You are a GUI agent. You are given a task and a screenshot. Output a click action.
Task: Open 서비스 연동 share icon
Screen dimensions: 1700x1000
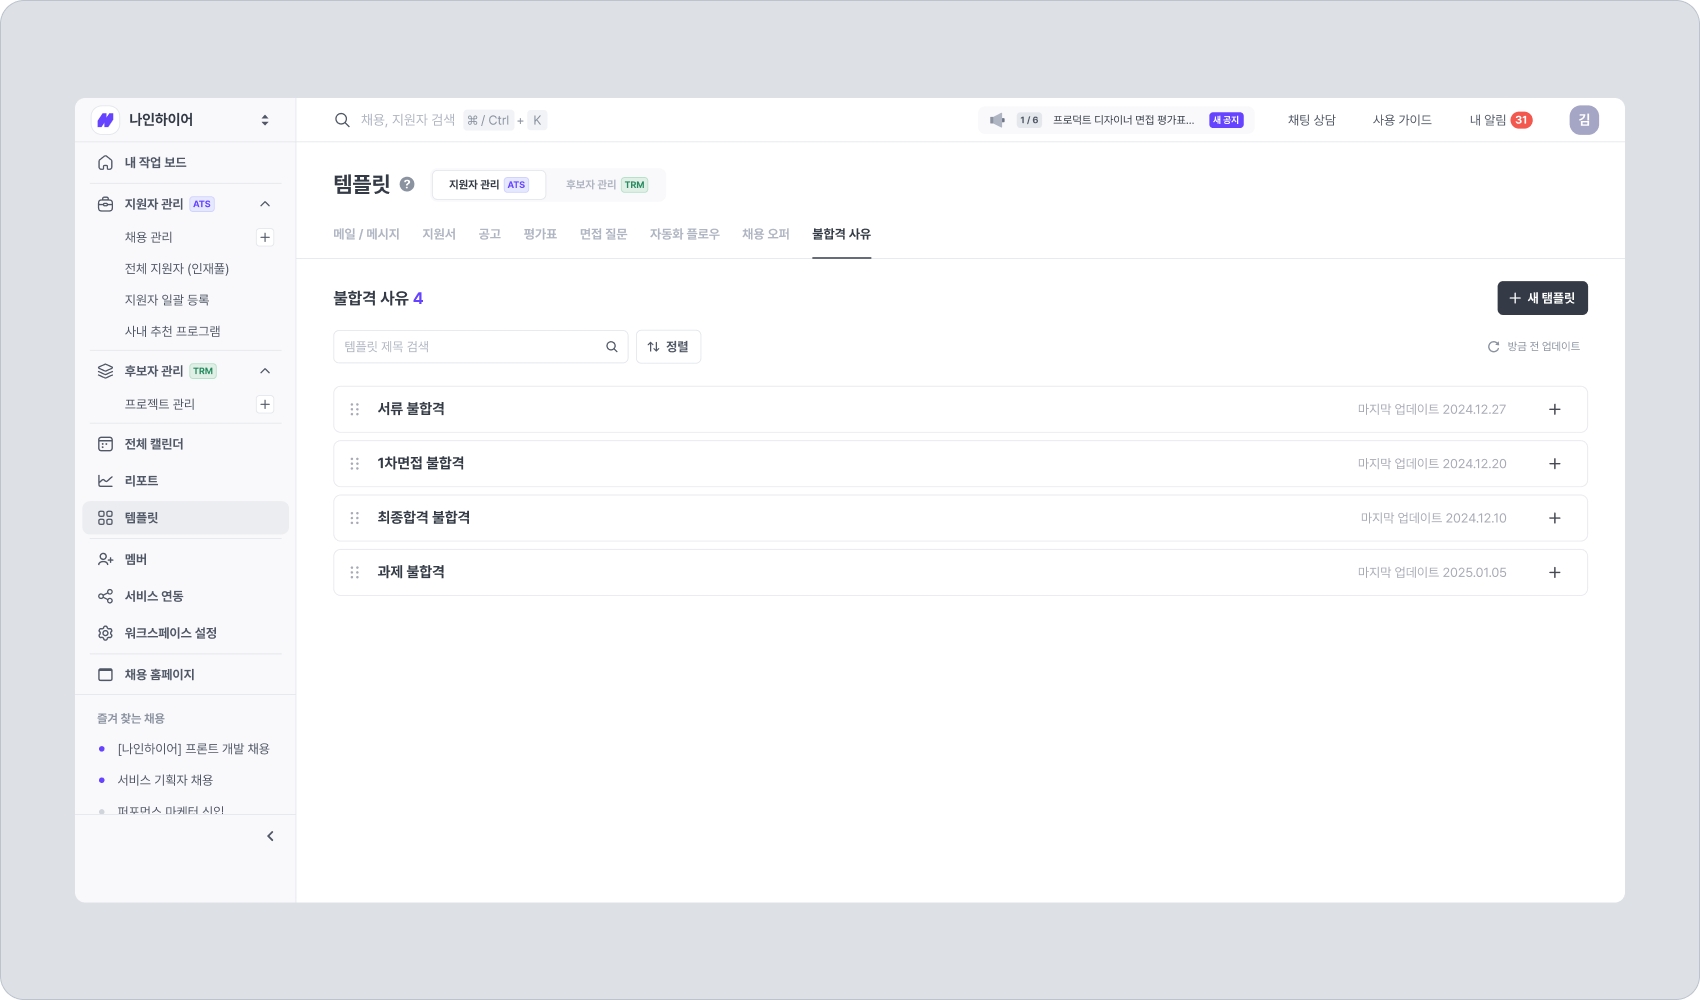105,596
